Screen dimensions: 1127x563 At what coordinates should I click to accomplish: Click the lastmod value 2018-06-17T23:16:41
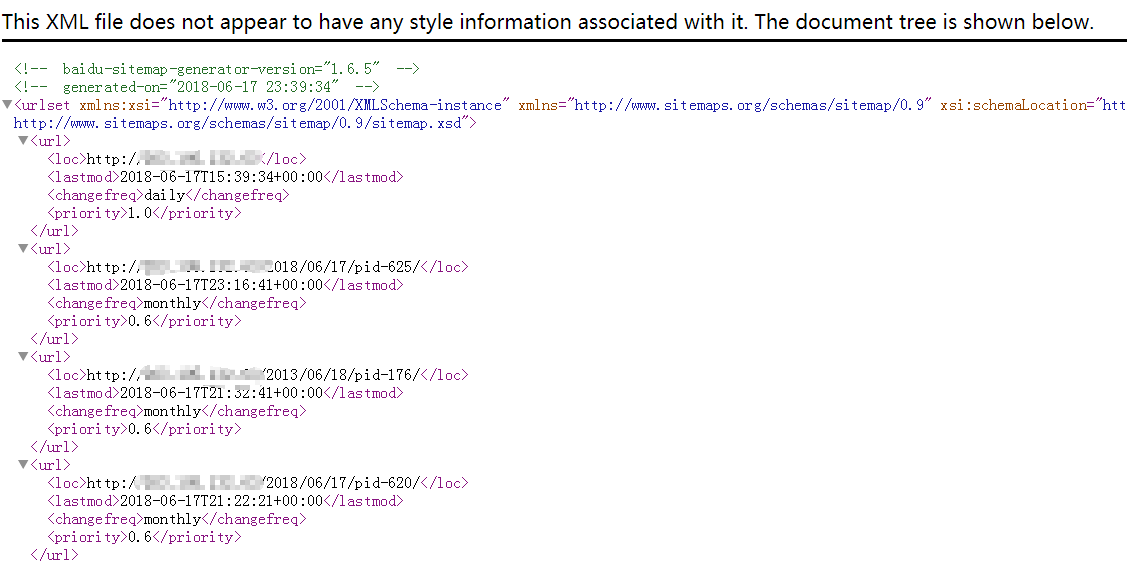(x=221, y=285)
